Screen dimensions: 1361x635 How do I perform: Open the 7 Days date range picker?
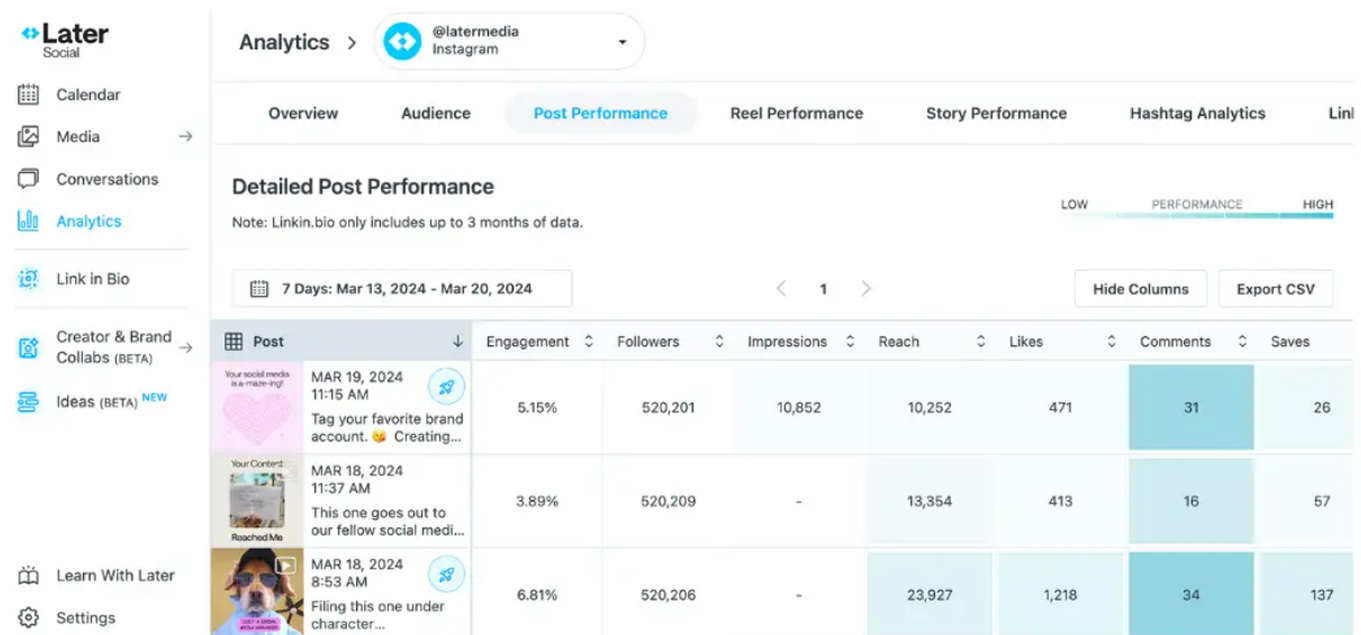pyautogui.click(x=402, y=289)
